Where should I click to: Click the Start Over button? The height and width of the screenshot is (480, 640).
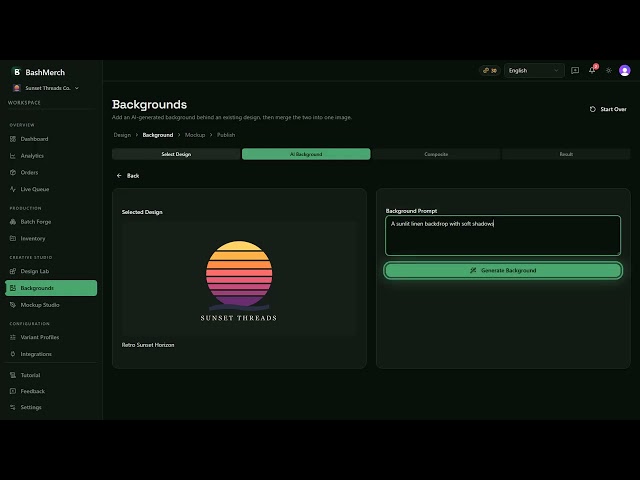pyautogui.click(x=608, y=109)
